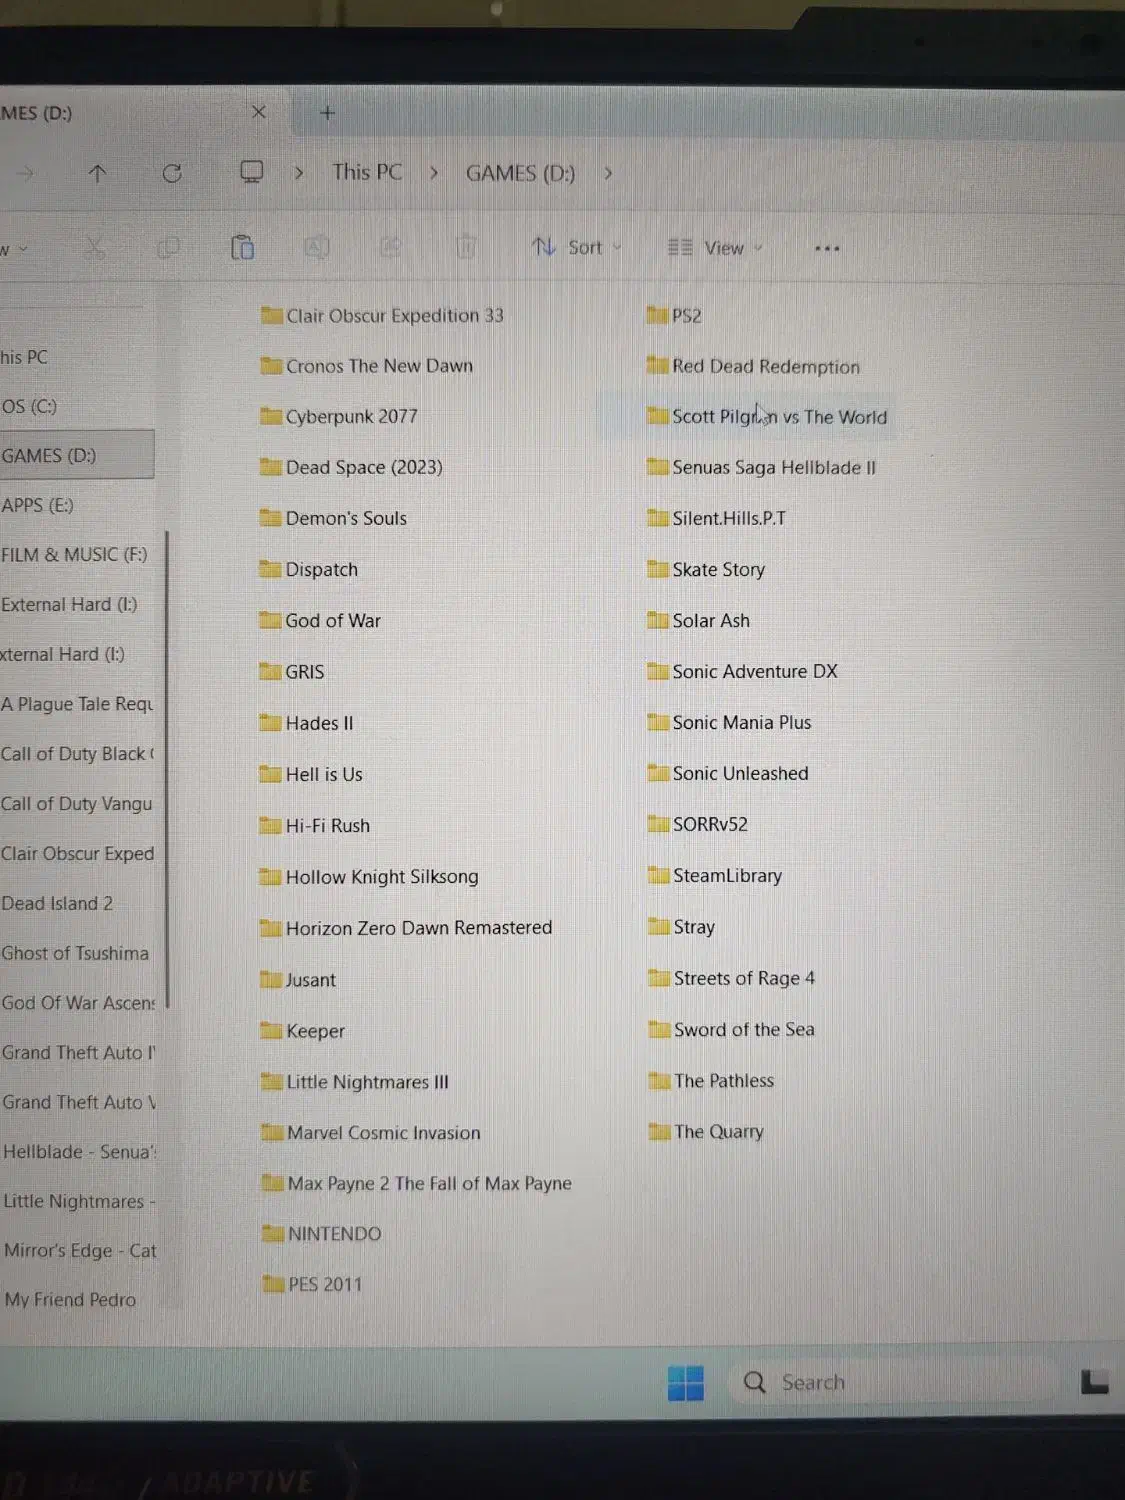Click Hi-Fi Rush folder icon
The width and height of the screenshot is (1125, 1500).
pos(270,825)
